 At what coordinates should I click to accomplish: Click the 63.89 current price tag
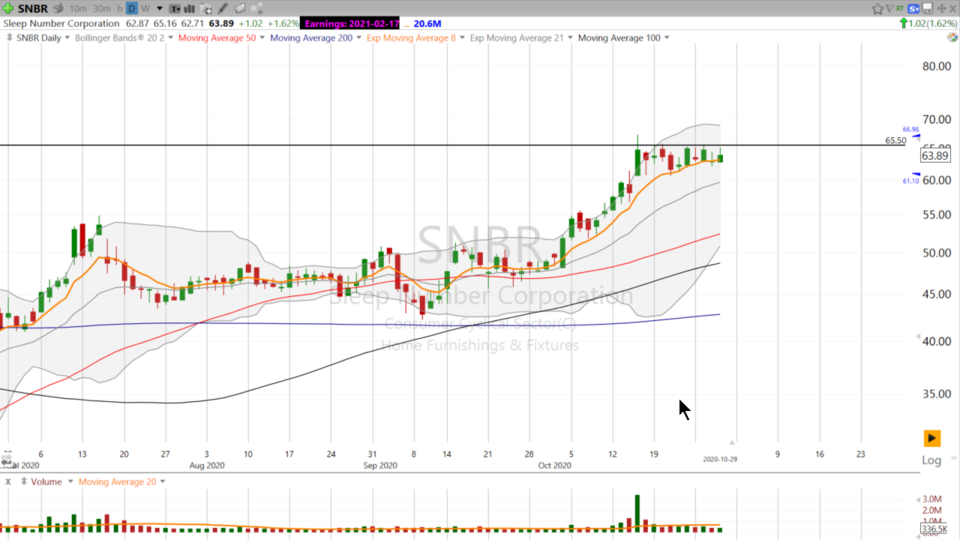[x=936, y=156]
